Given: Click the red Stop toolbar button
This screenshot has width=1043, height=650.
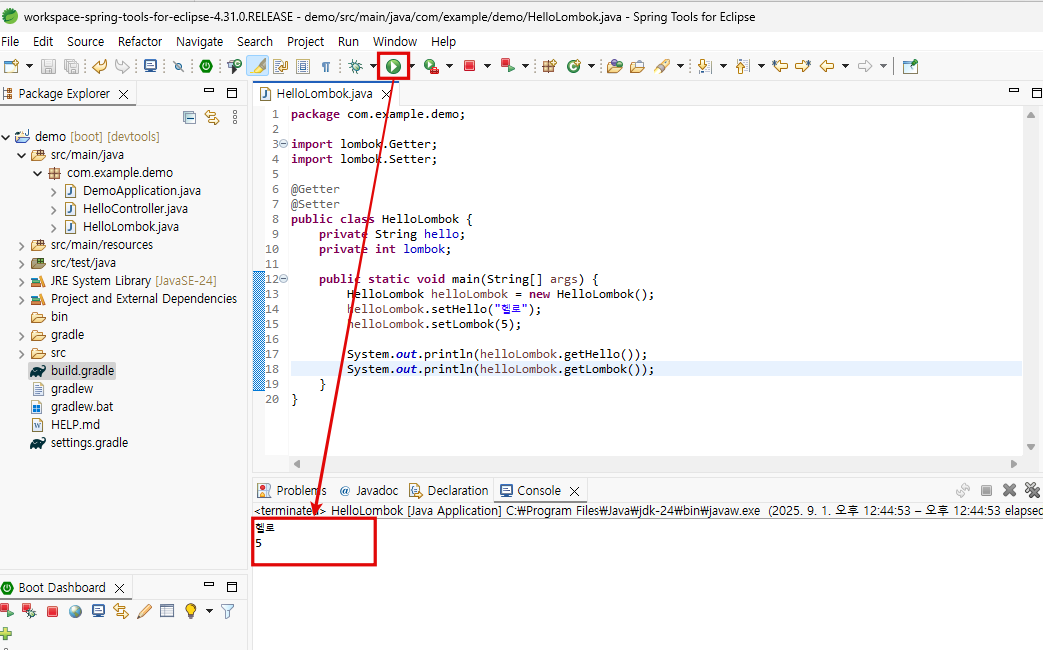Looking at the screenshot, I should pyautogui.click(x=468, y=66).
